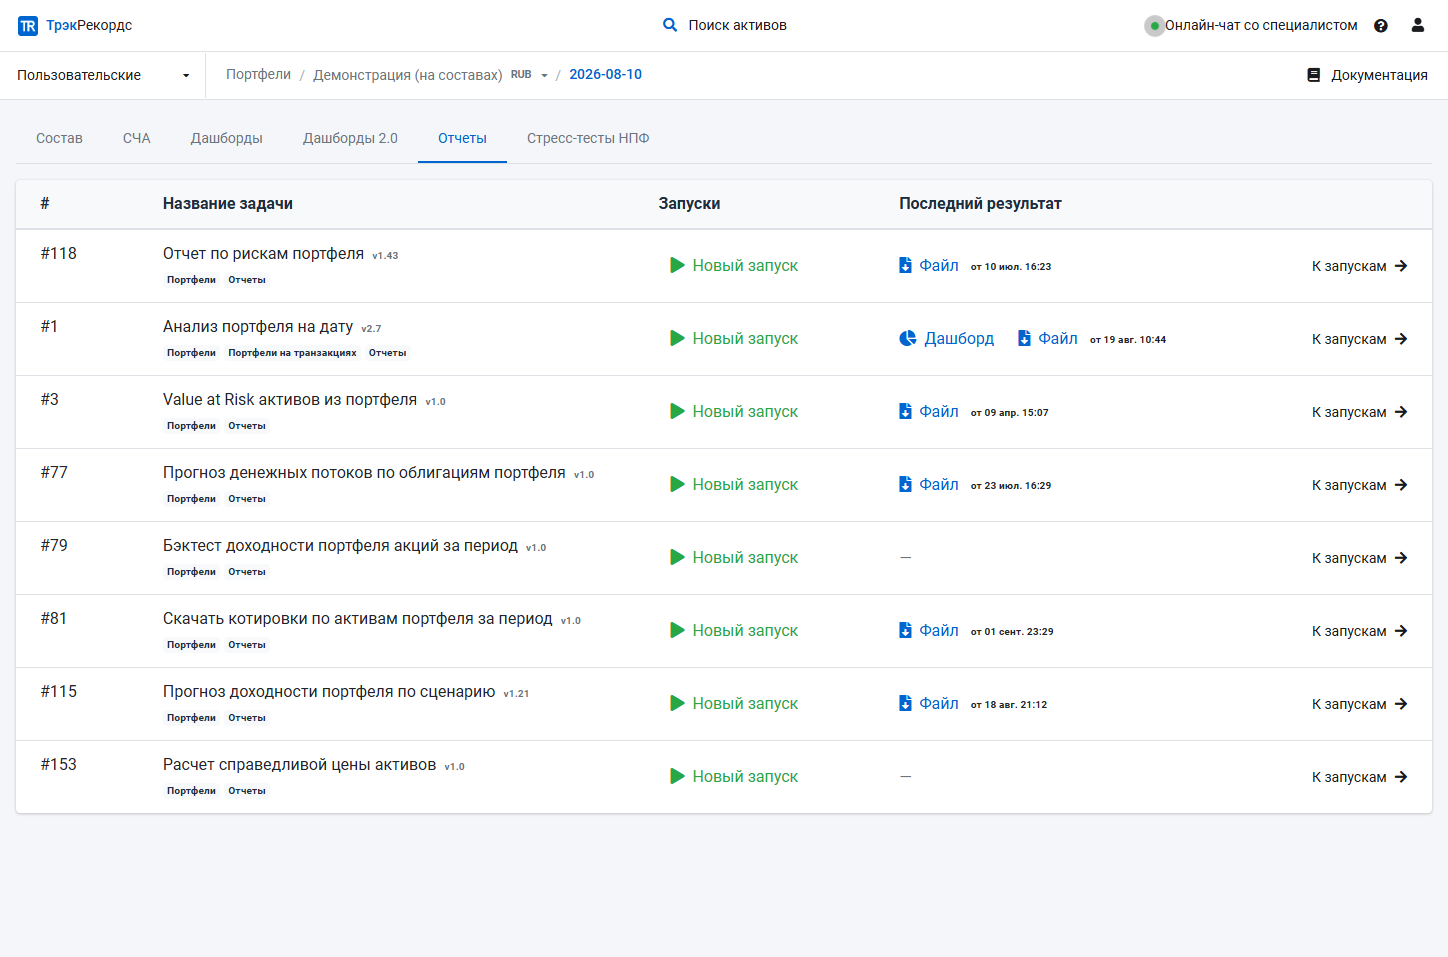1448x957 pixels.
Task: Click the search magnifier icon
Action: click(670, 25)
